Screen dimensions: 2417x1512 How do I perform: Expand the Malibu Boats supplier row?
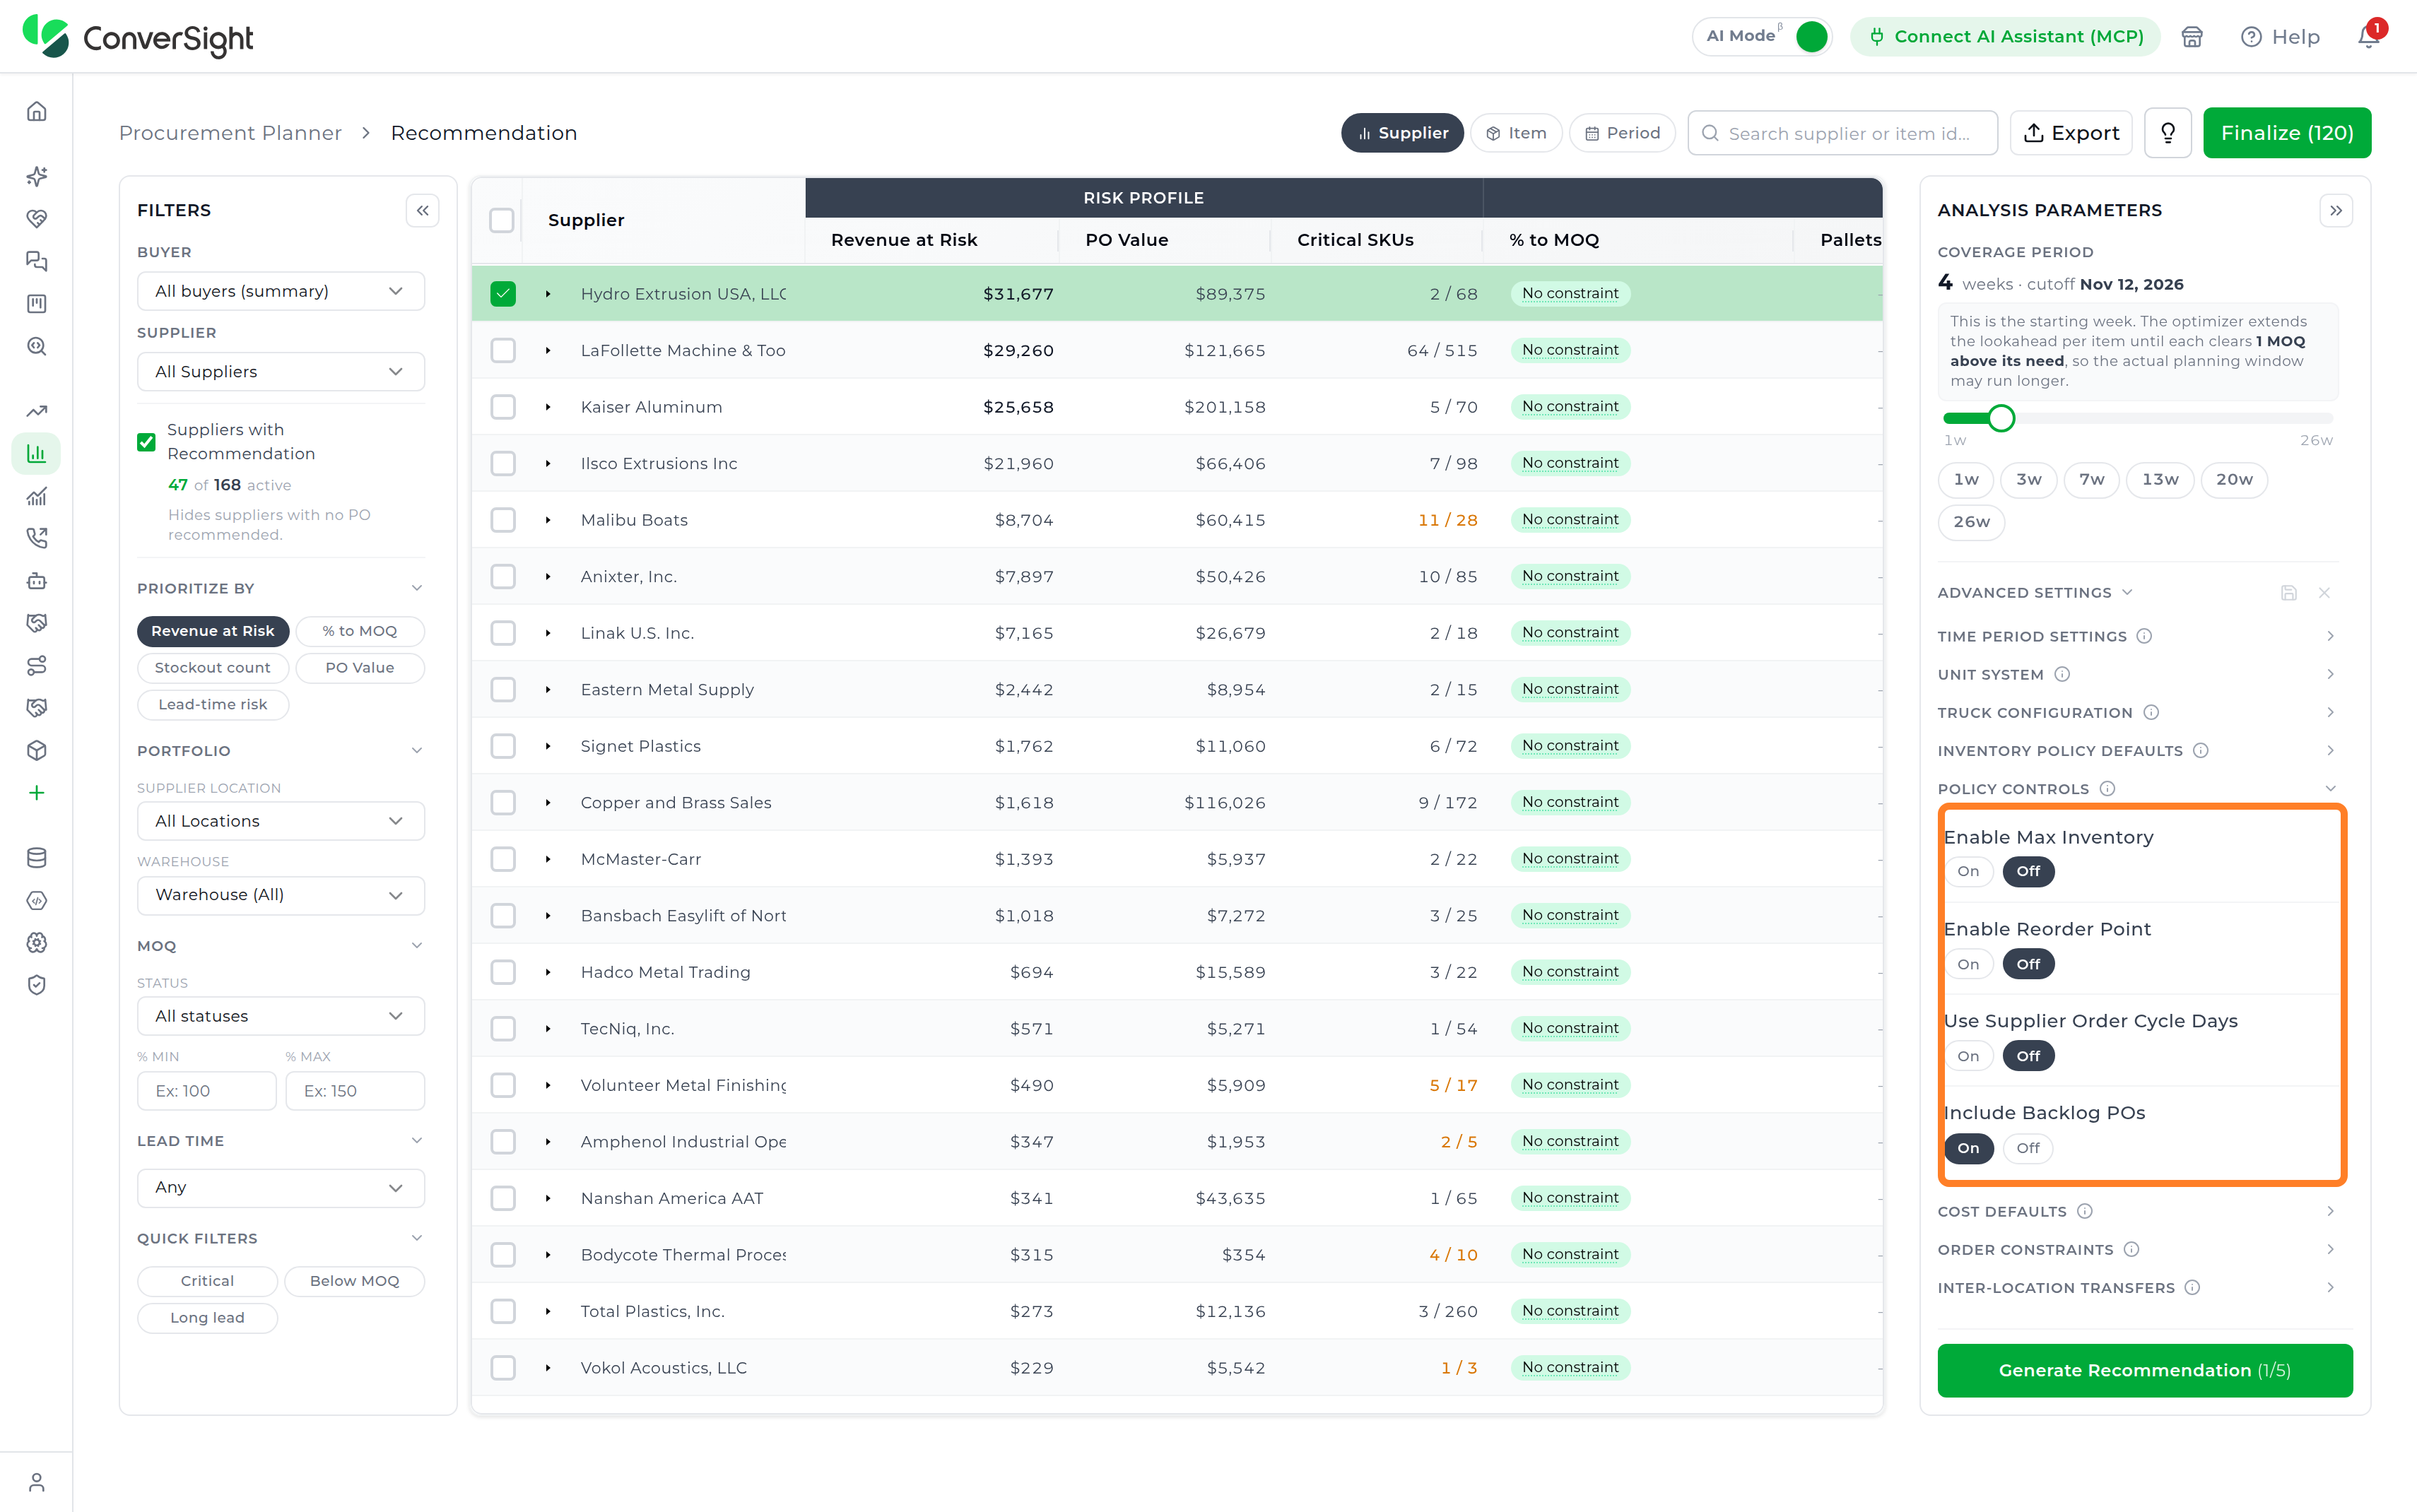click(x=548, y=520)
